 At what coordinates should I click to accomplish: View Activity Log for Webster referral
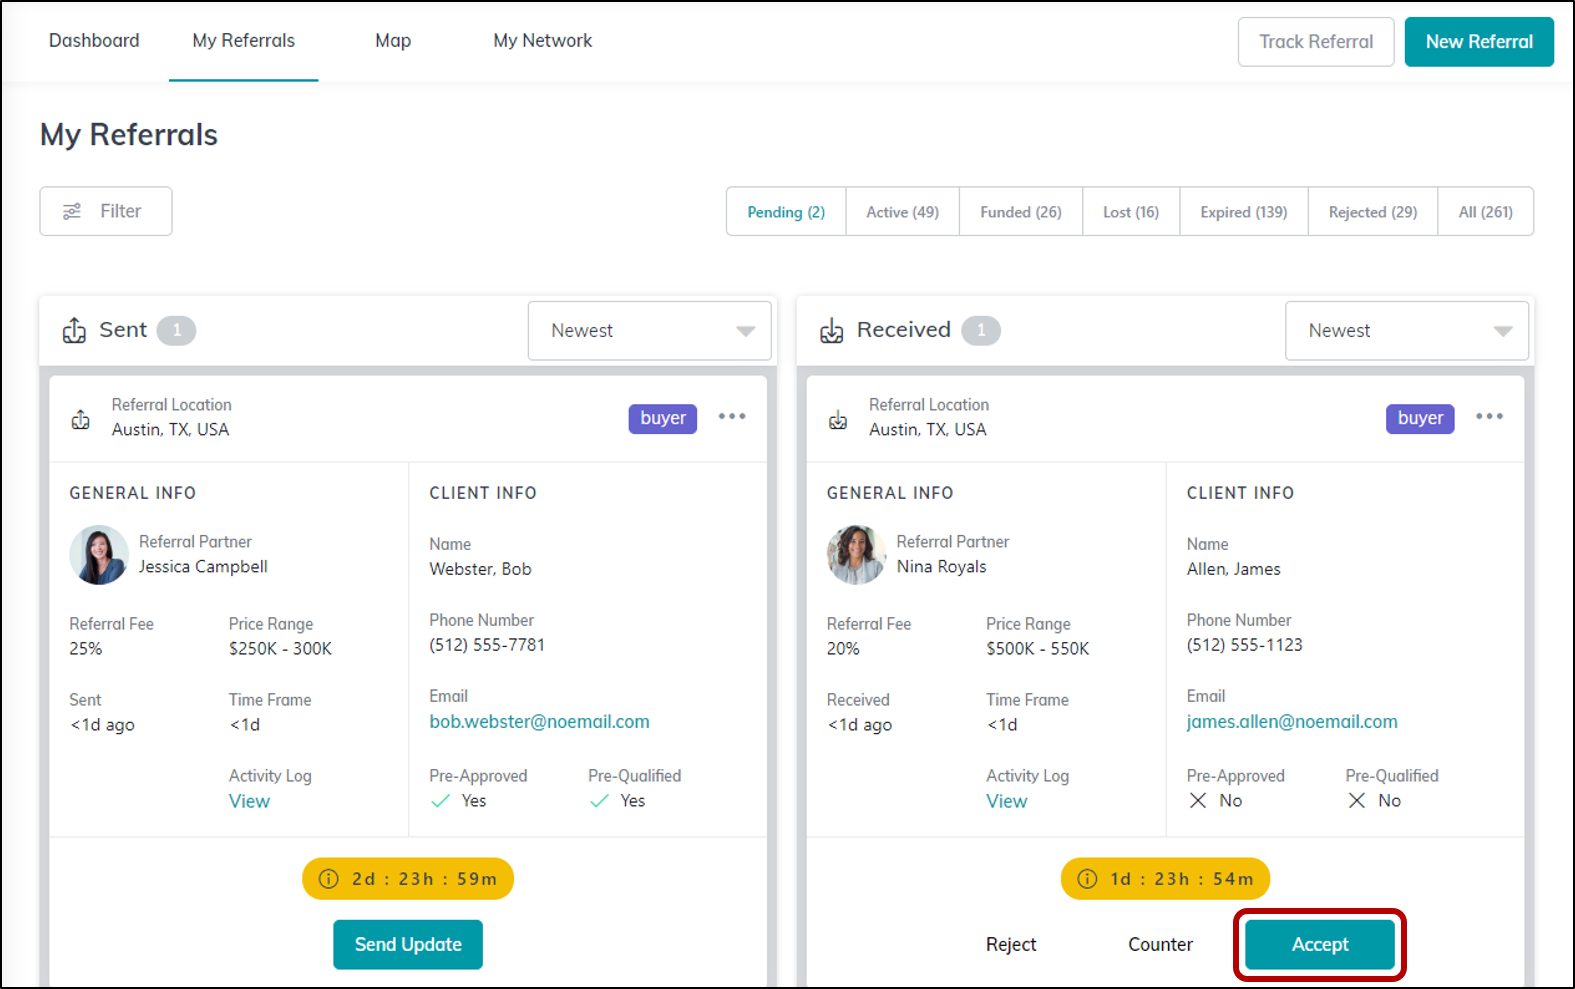pos(249,801)
